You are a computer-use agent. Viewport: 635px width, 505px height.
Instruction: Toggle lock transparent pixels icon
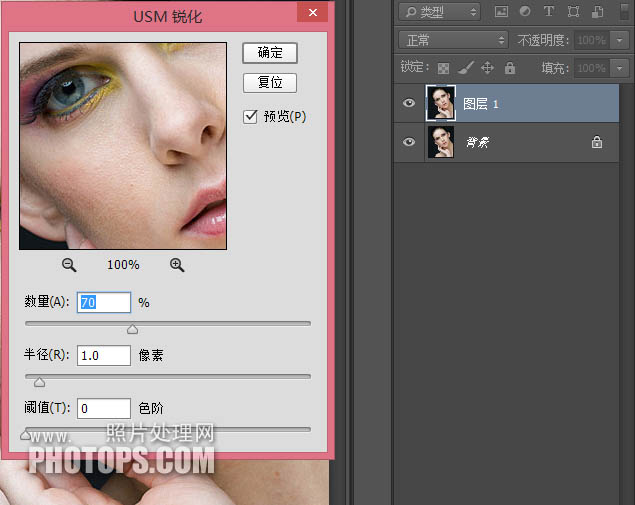pyautogui.click(x=443, y=68)
